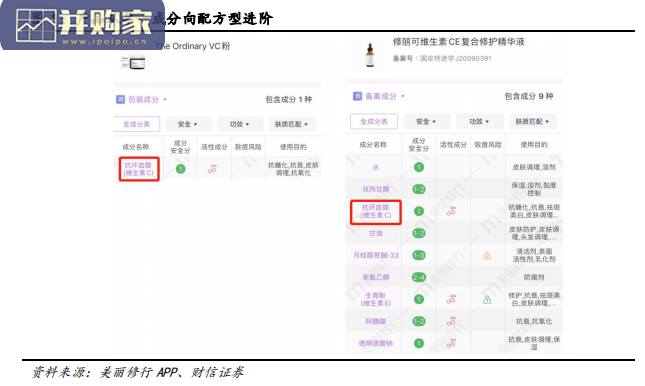Click safety score badge in The Ordinary row

(x=181, y=169)
